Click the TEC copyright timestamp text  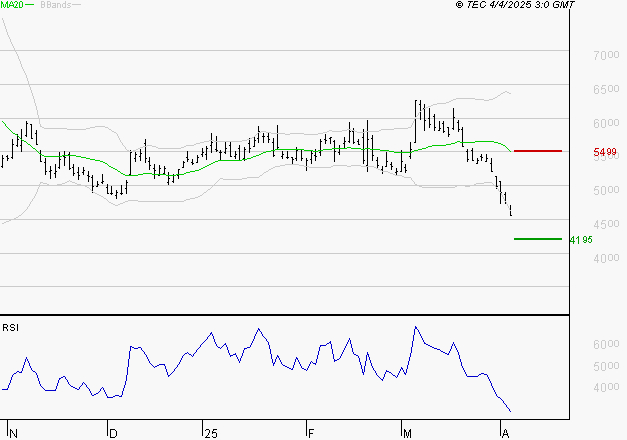(x=515, y=5)
